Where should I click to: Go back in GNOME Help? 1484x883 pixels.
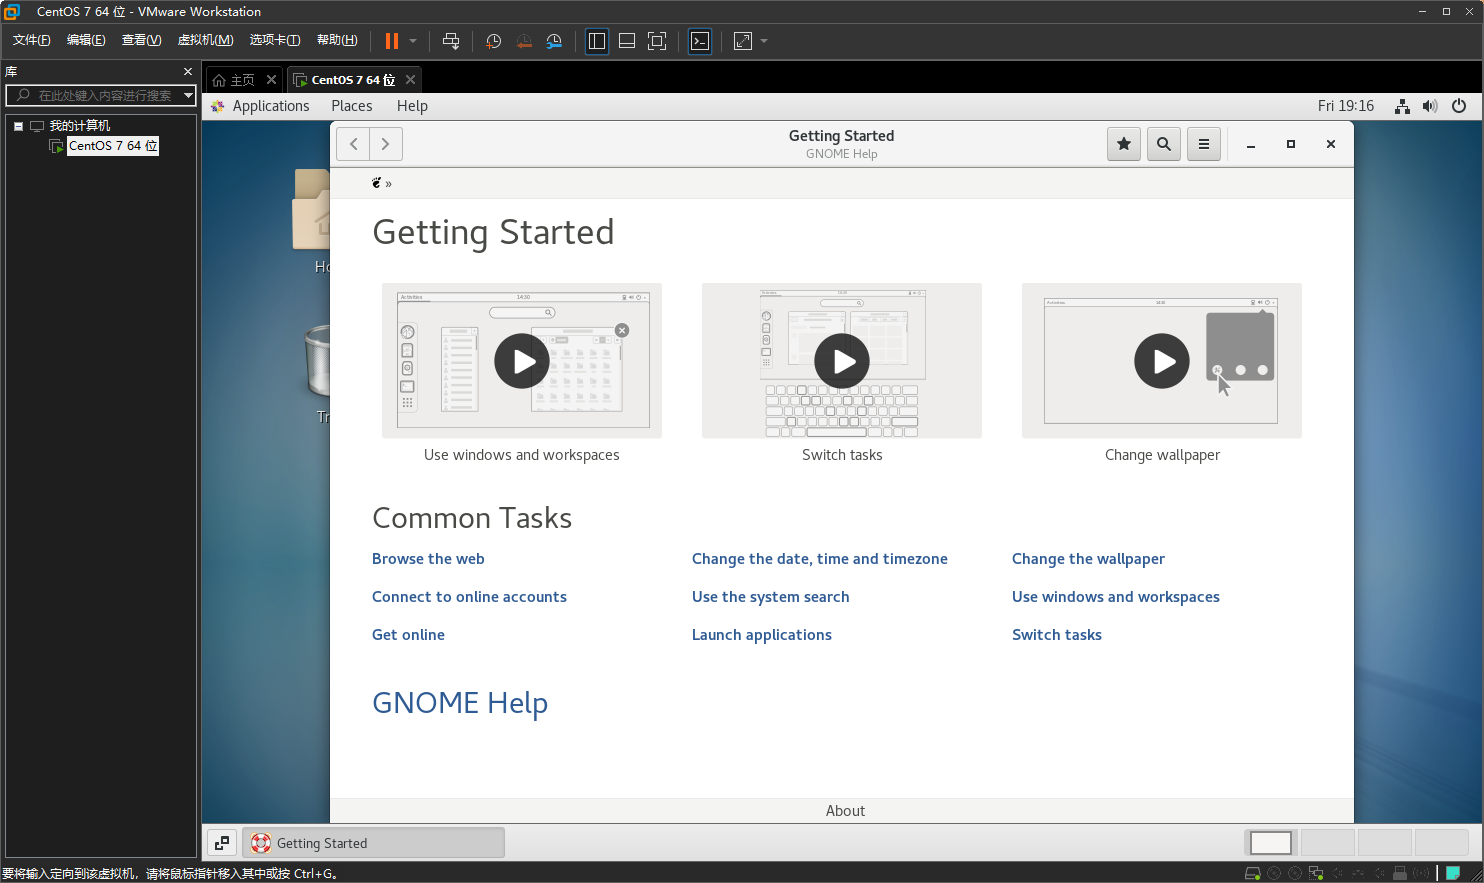(353, 144)
